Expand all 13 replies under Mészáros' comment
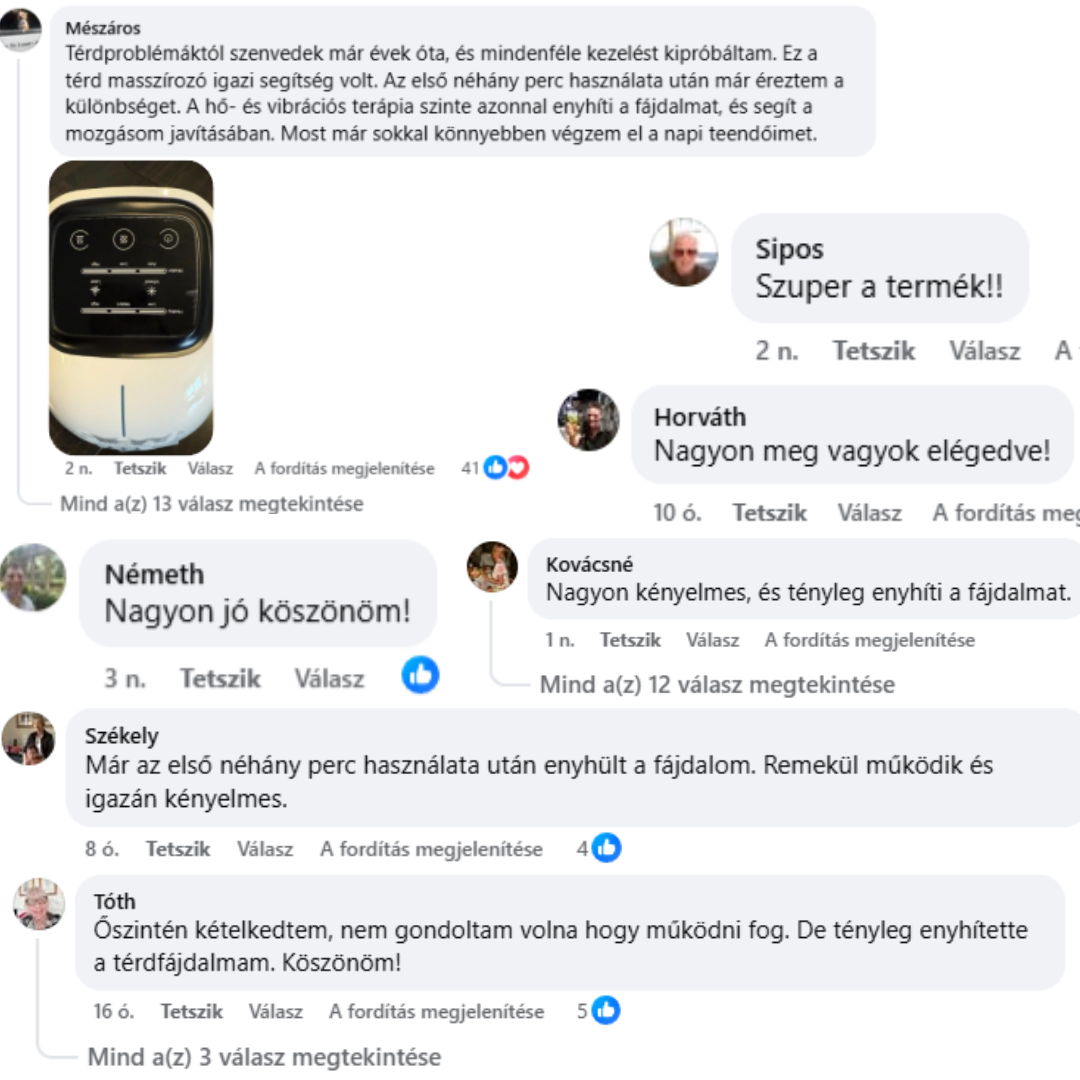Viewport: 1080px width, 1080px height. [x=211, y=503]
